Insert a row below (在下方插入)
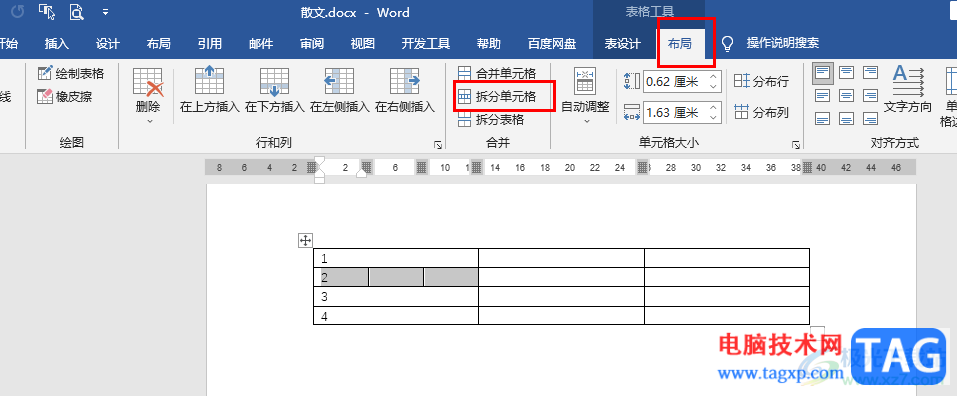957x396 pixels. [x=275, y=90]
